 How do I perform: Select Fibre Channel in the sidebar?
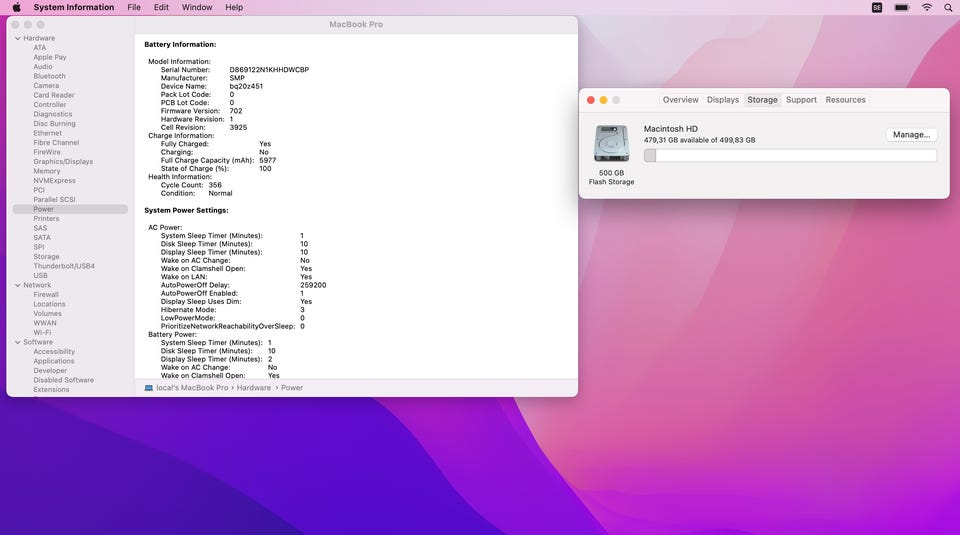click(x=56, y=143)
